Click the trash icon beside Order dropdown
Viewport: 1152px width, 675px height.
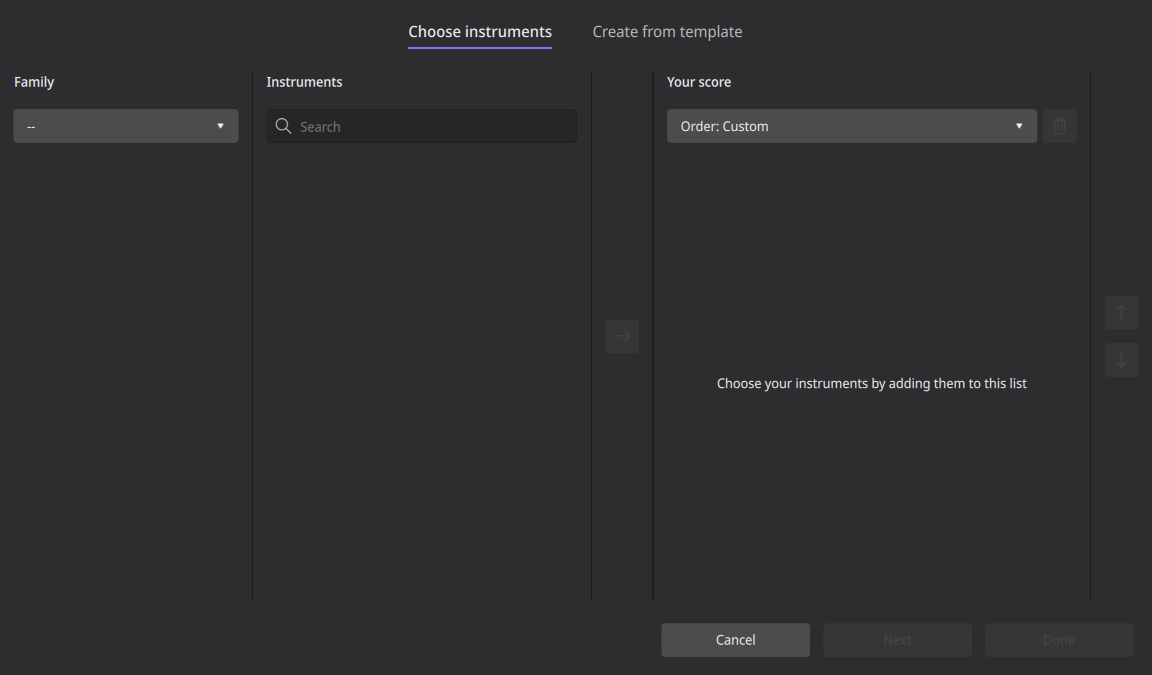click(x=1059, y=126)
